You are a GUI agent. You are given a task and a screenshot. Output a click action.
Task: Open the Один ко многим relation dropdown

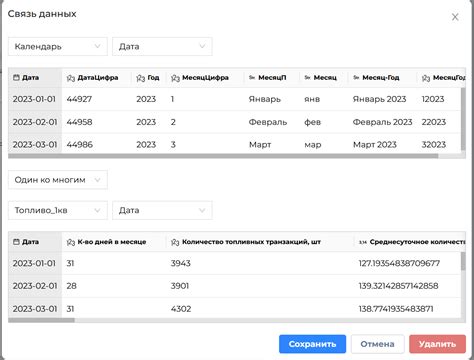point(58,180)
